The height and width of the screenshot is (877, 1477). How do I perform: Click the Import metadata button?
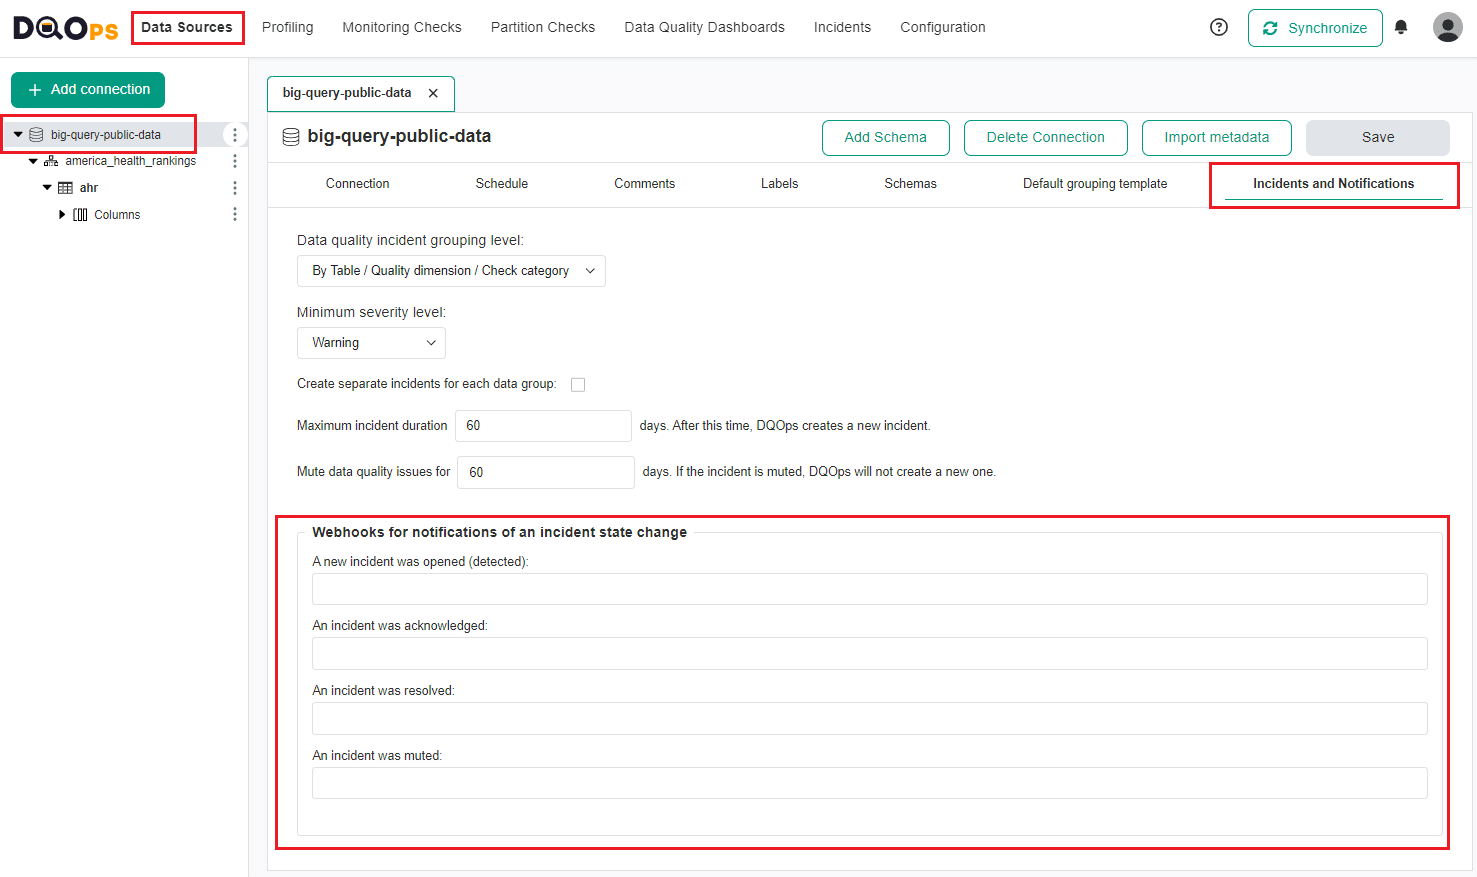1216,137
